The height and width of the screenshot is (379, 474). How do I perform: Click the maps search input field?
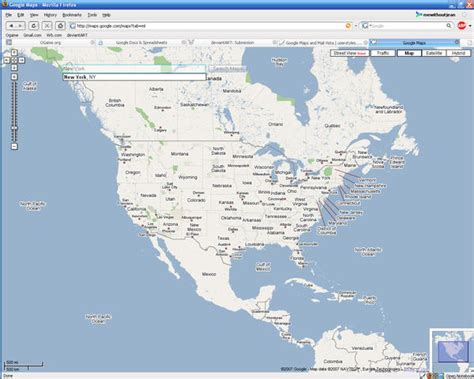tap(134, 68)
